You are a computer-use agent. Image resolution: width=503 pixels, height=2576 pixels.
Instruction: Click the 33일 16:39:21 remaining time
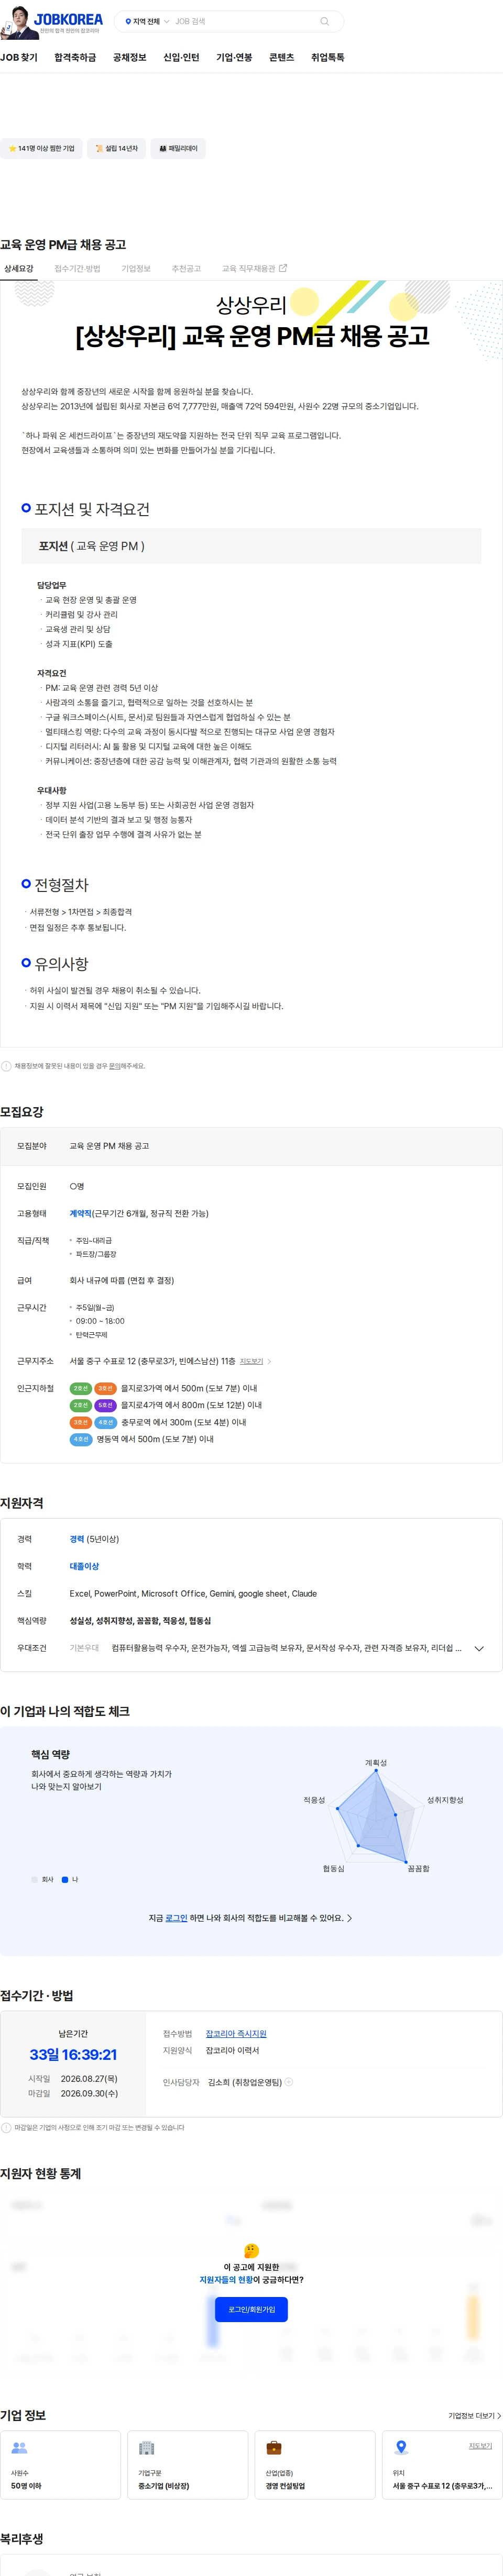coord(73,2055)
